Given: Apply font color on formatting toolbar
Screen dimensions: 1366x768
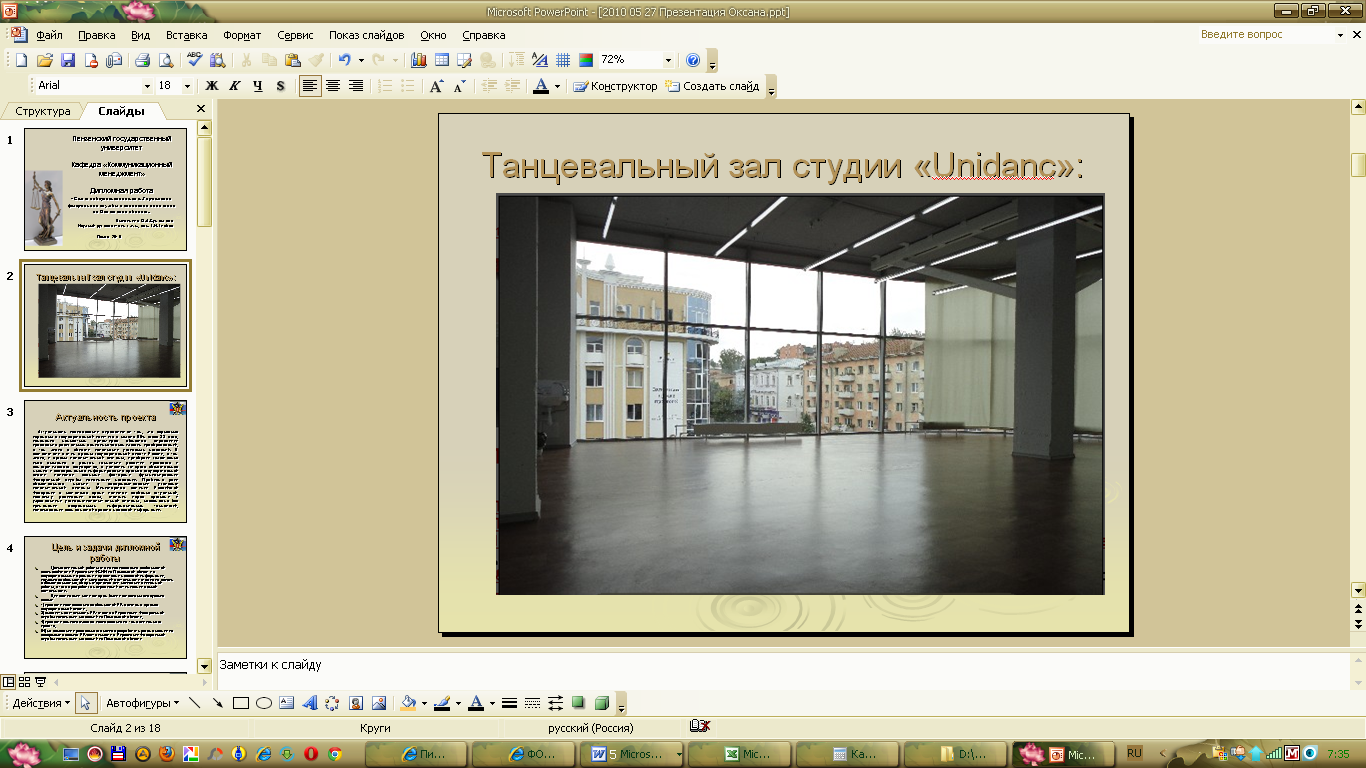Looking at the screenshot, I should tap(541, 86).
